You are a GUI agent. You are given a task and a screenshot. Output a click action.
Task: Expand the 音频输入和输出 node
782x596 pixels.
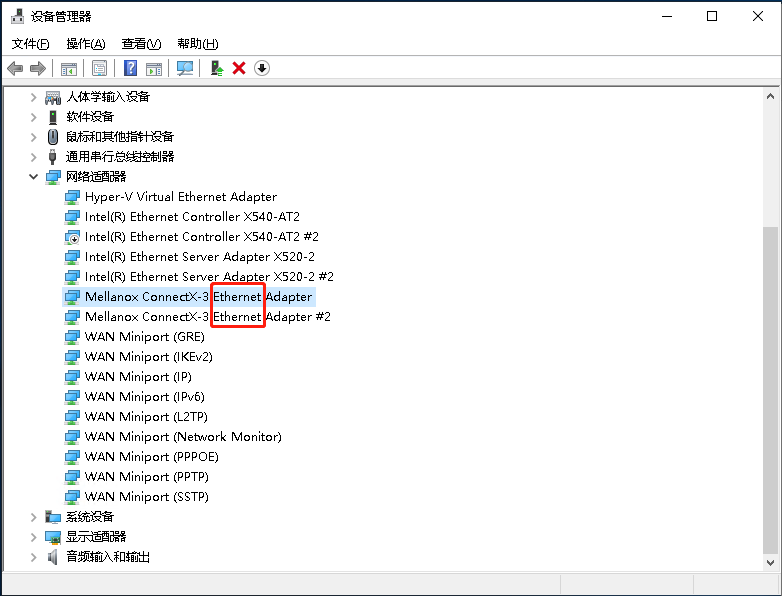tap(33, 557)
